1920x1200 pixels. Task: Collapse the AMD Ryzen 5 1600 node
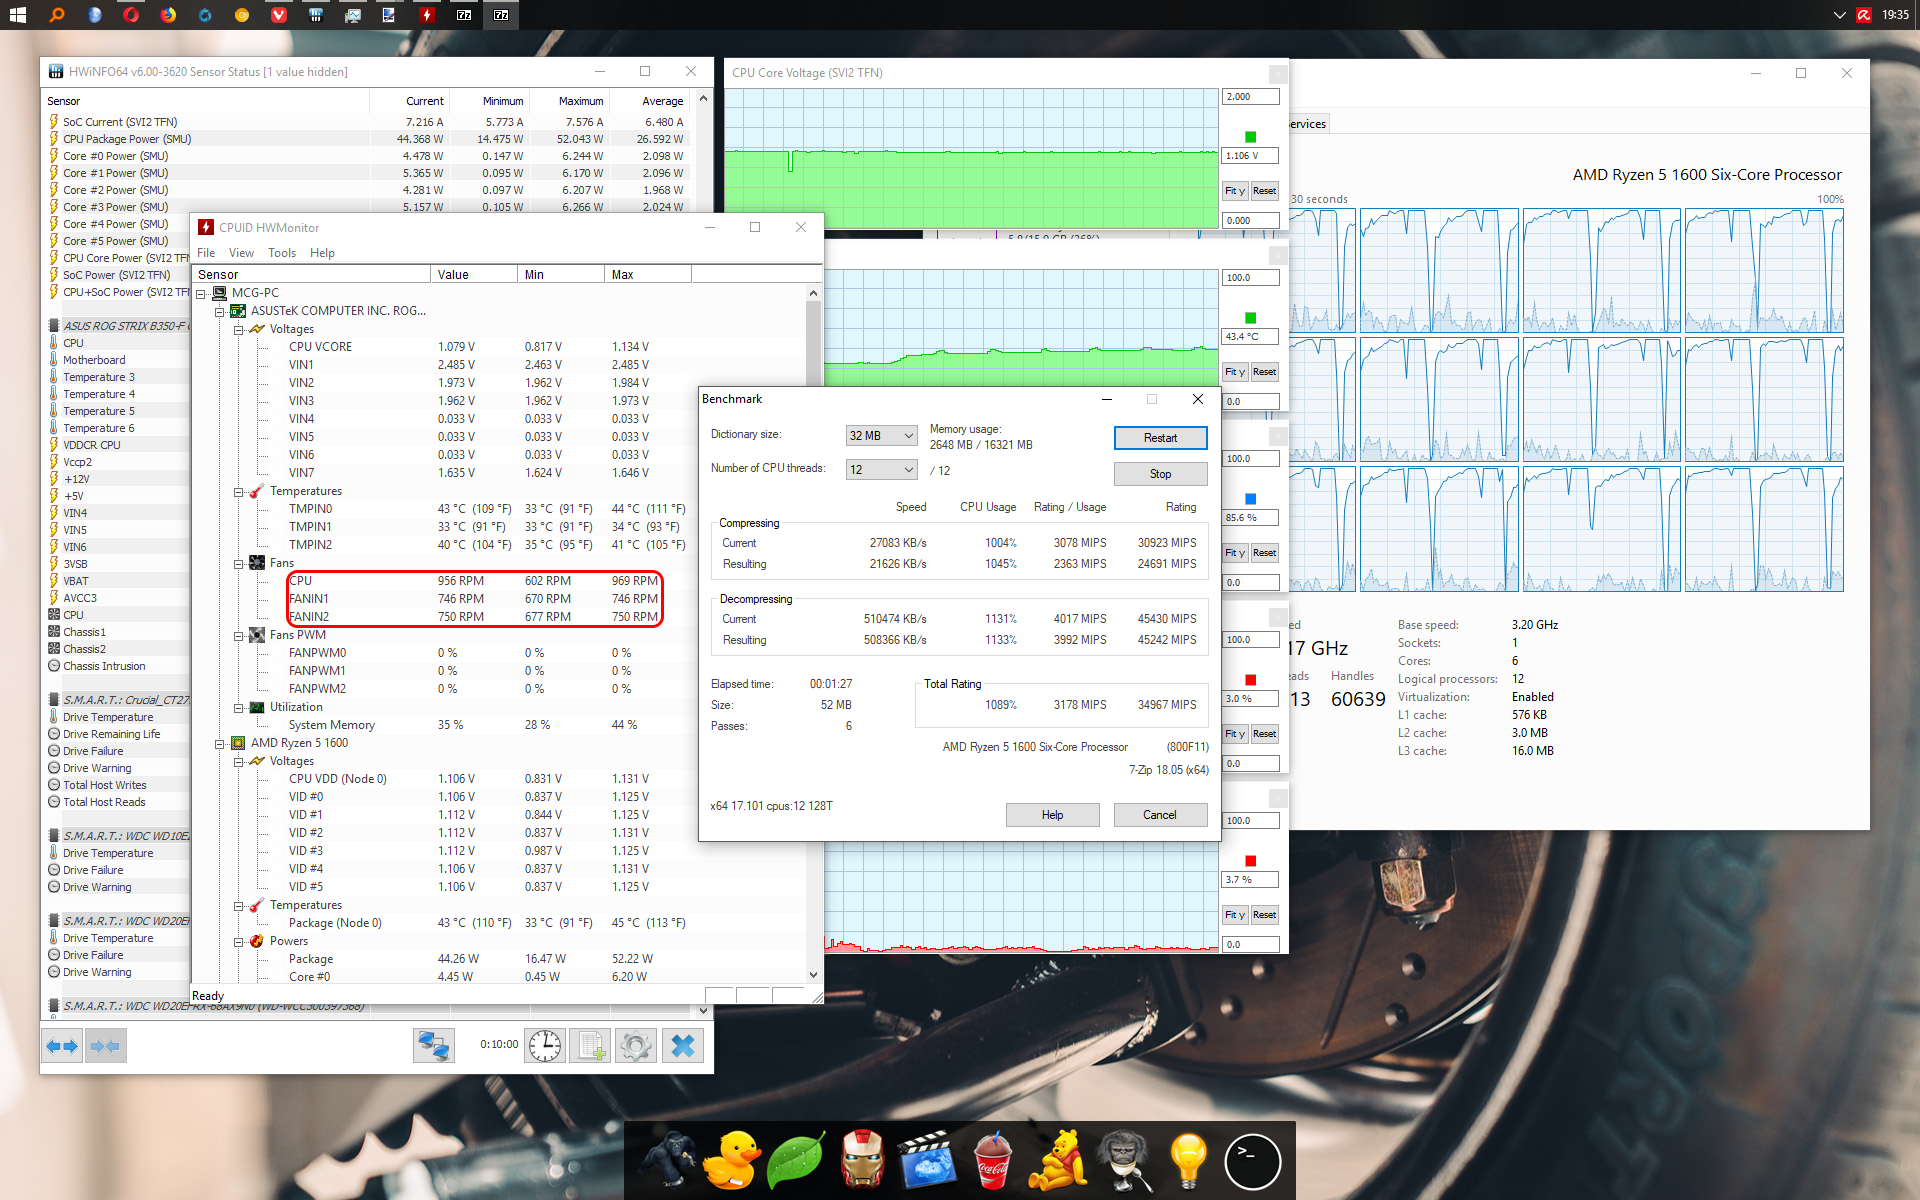[220, 743]
